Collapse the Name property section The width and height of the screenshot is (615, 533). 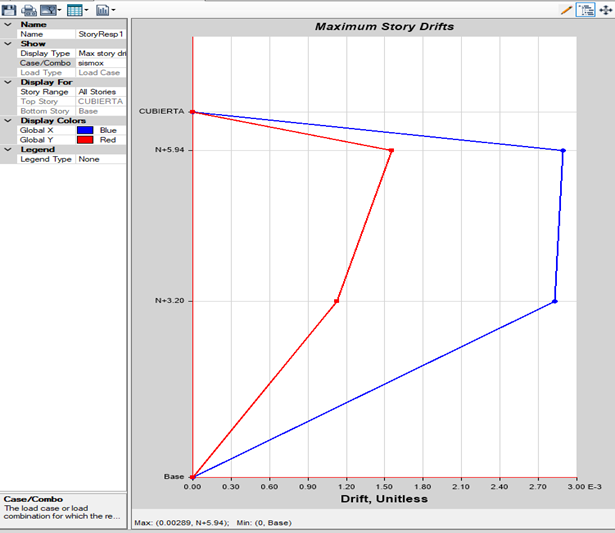(x=7, y=24)
